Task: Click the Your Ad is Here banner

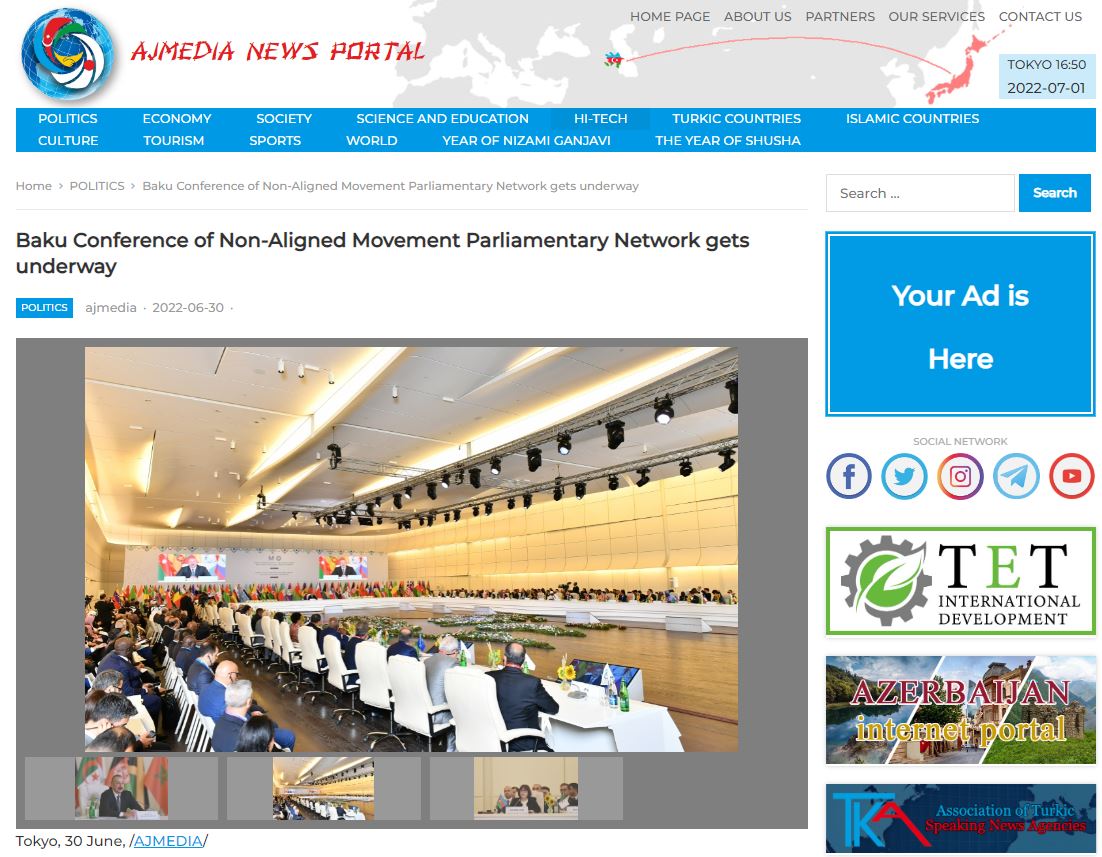Action: (x=960, y=324)
